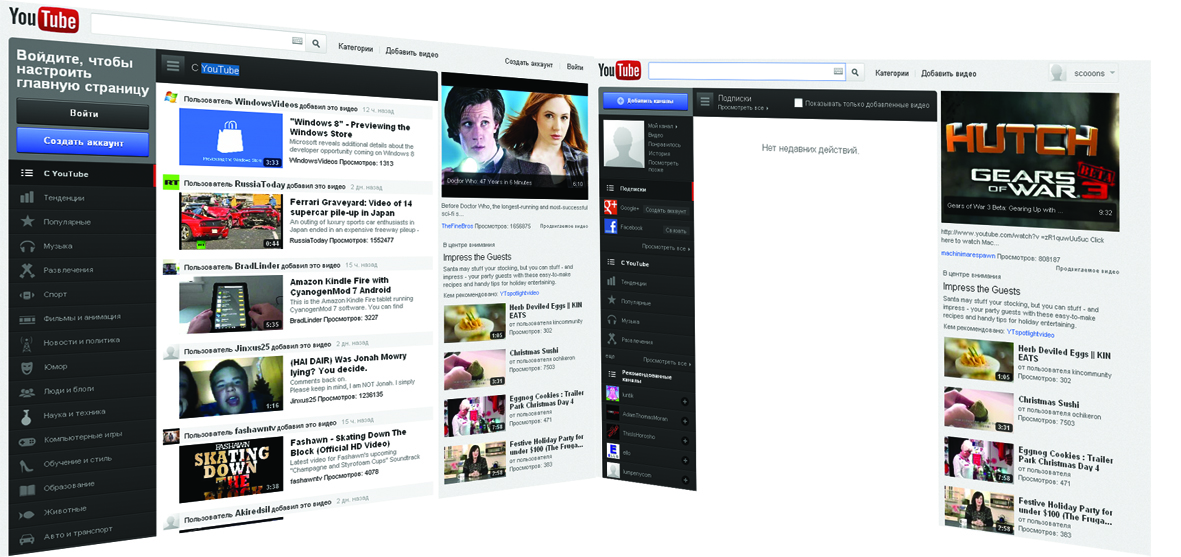Open the Windows 8 Store video thumbnail
This screenshot has width=1181, height=557.
230,138
